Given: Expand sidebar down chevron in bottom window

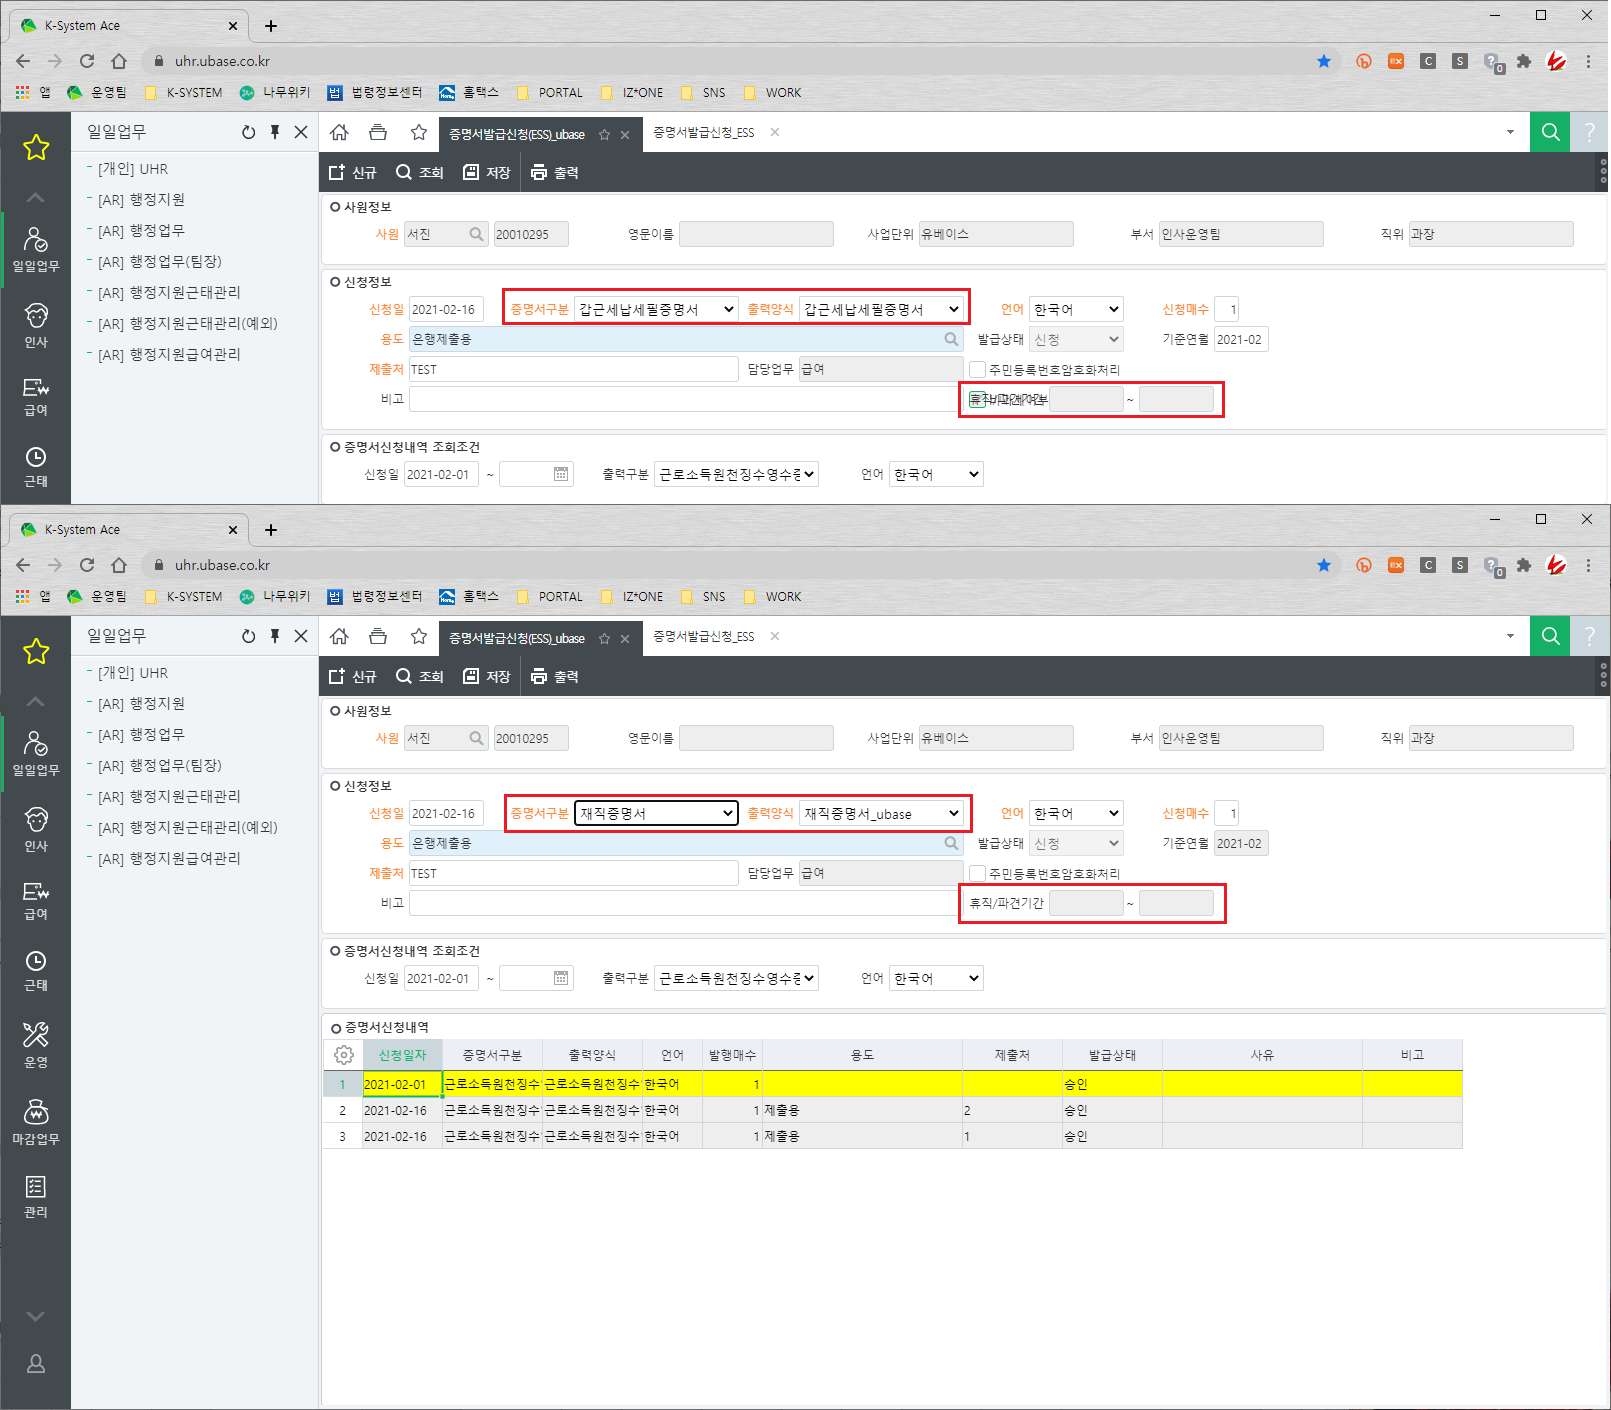Looking at the screenshot, I should (35, 1316).
